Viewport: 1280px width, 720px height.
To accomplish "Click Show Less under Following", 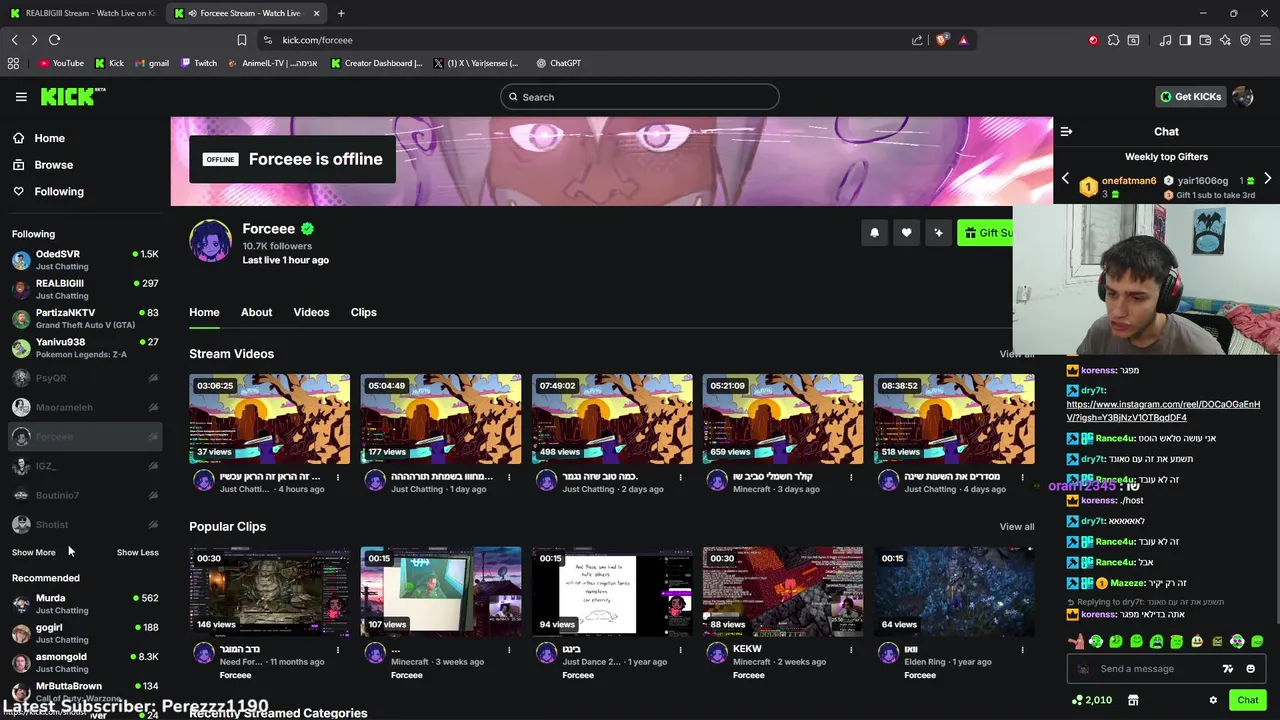I will pyautogui.click(x=137, y=553).
